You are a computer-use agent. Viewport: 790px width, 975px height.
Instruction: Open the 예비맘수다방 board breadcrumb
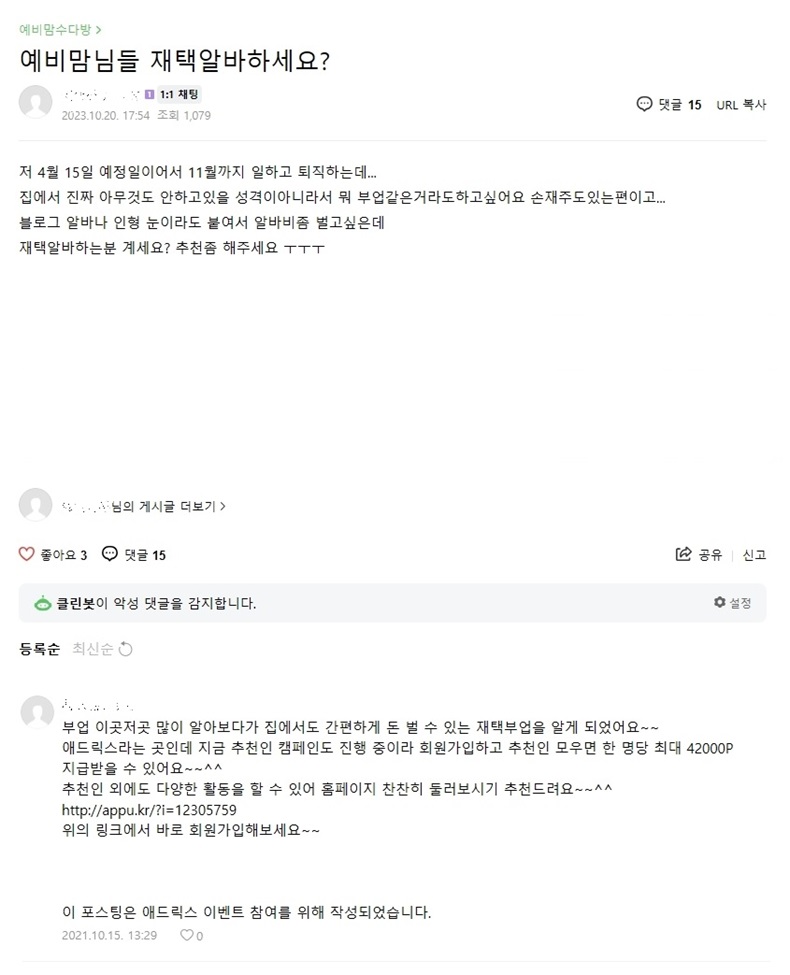pyautogui.click(x=57, y=29)
